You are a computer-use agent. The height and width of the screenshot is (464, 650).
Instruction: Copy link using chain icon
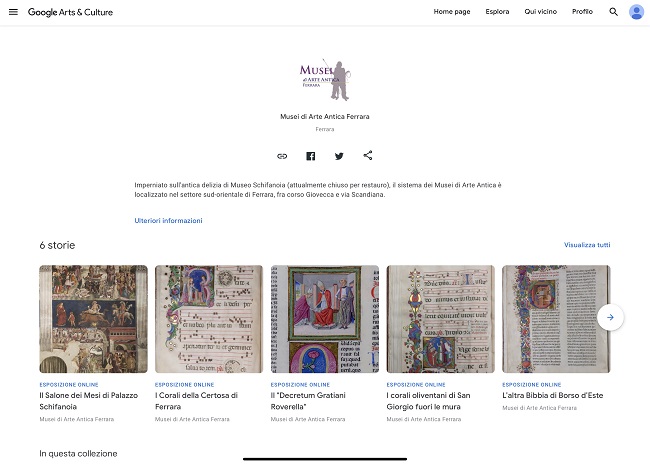[282, 156]
